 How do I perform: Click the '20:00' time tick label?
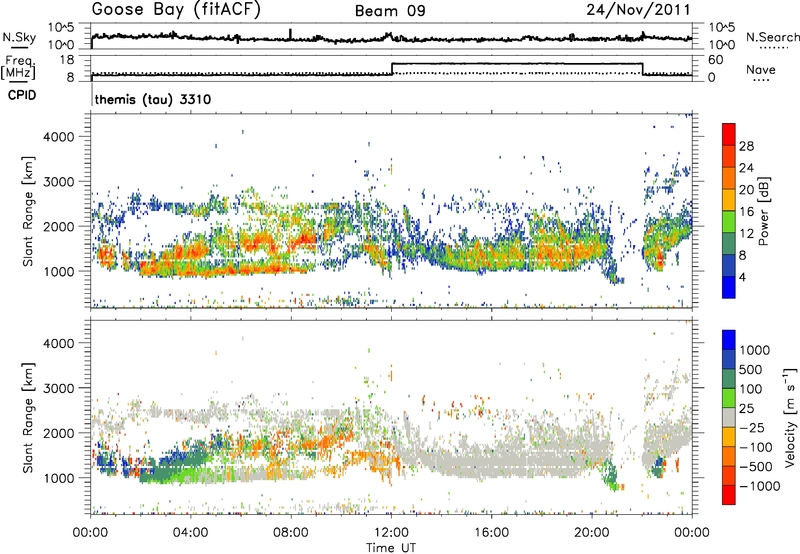pyautogui.click(x=591, y=533)
